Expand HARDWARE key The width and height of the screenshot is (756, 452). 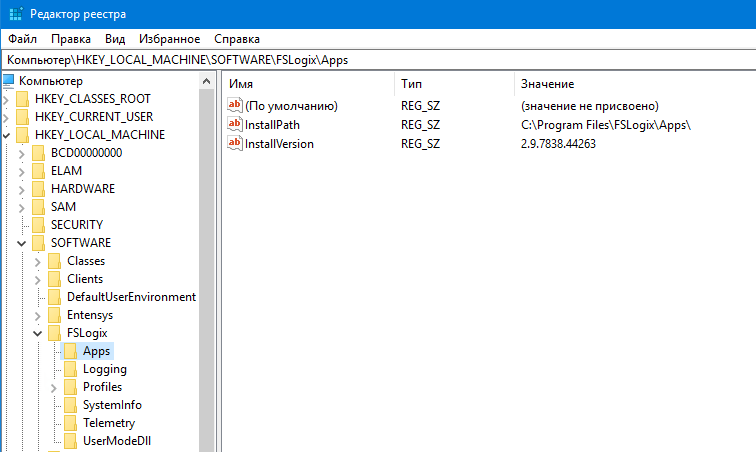(x=22, y=190)
